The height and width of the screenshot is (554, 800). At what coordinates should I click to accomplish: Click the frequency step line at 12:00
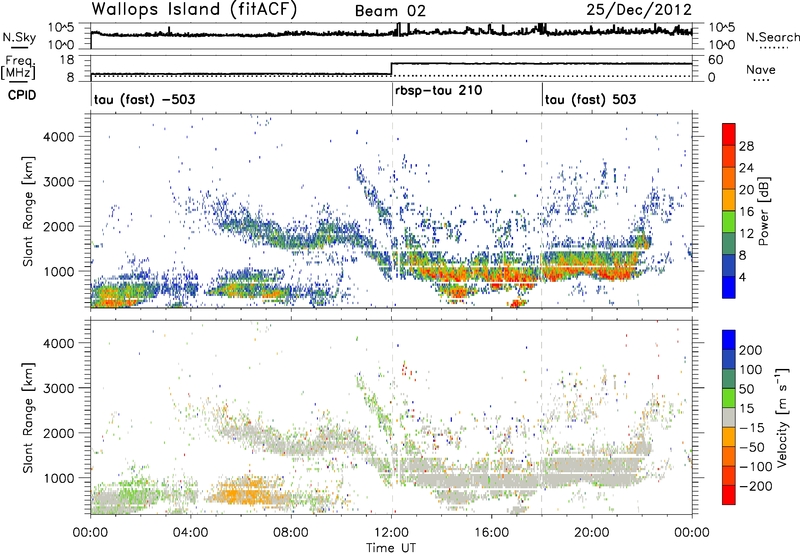tap(391, 69)
